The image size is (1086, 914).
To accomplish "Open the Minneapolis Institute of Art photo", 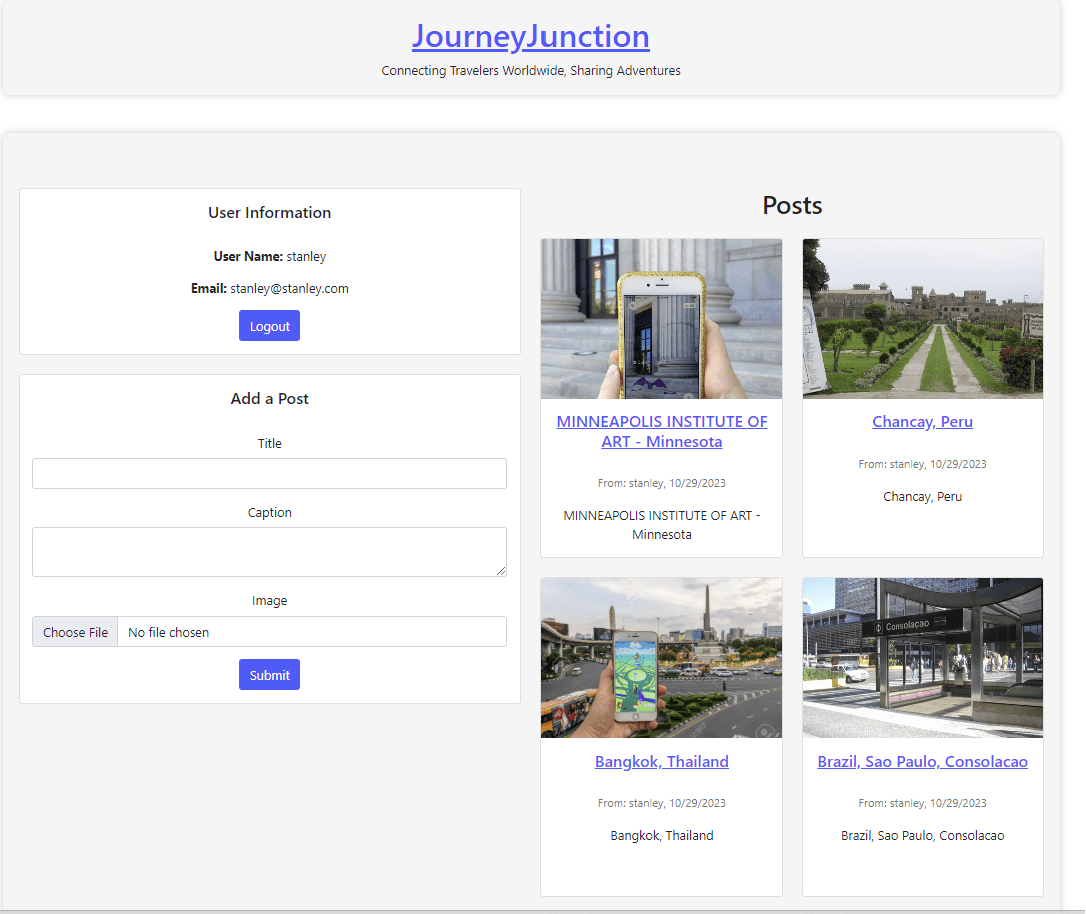I will (661, 319).
